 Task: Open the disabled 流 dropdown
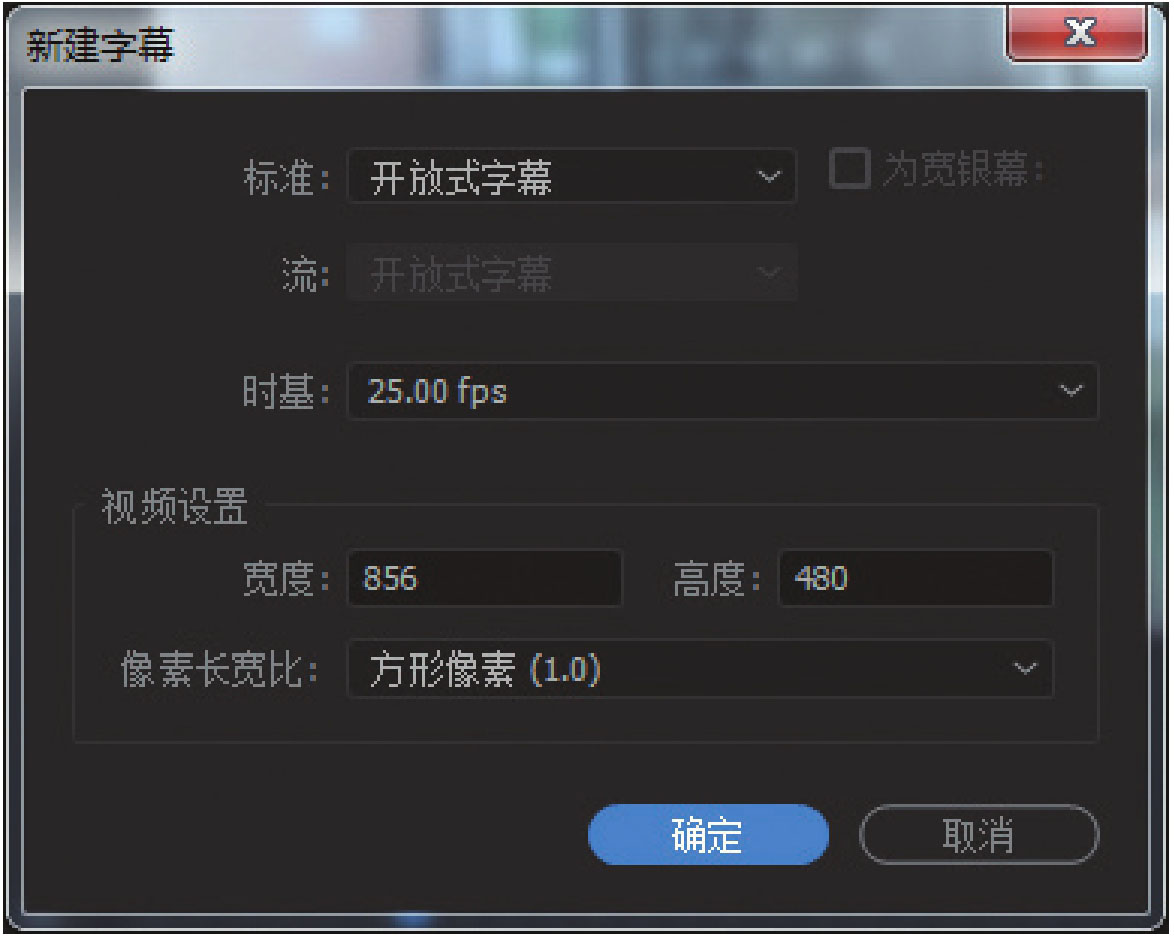(571, 272)
